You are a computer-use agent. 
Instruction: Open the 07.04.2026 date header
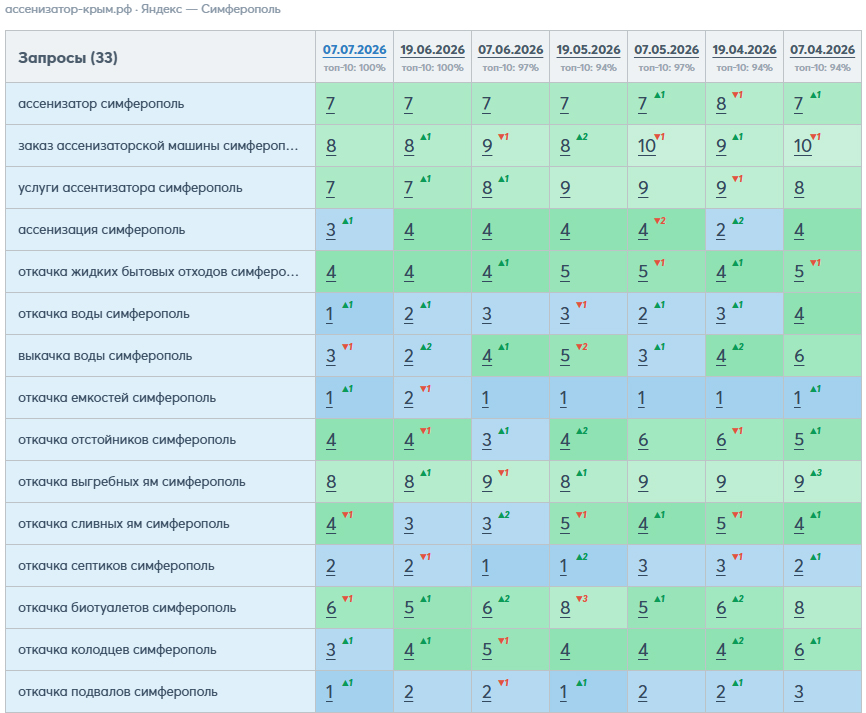(822, 50)
